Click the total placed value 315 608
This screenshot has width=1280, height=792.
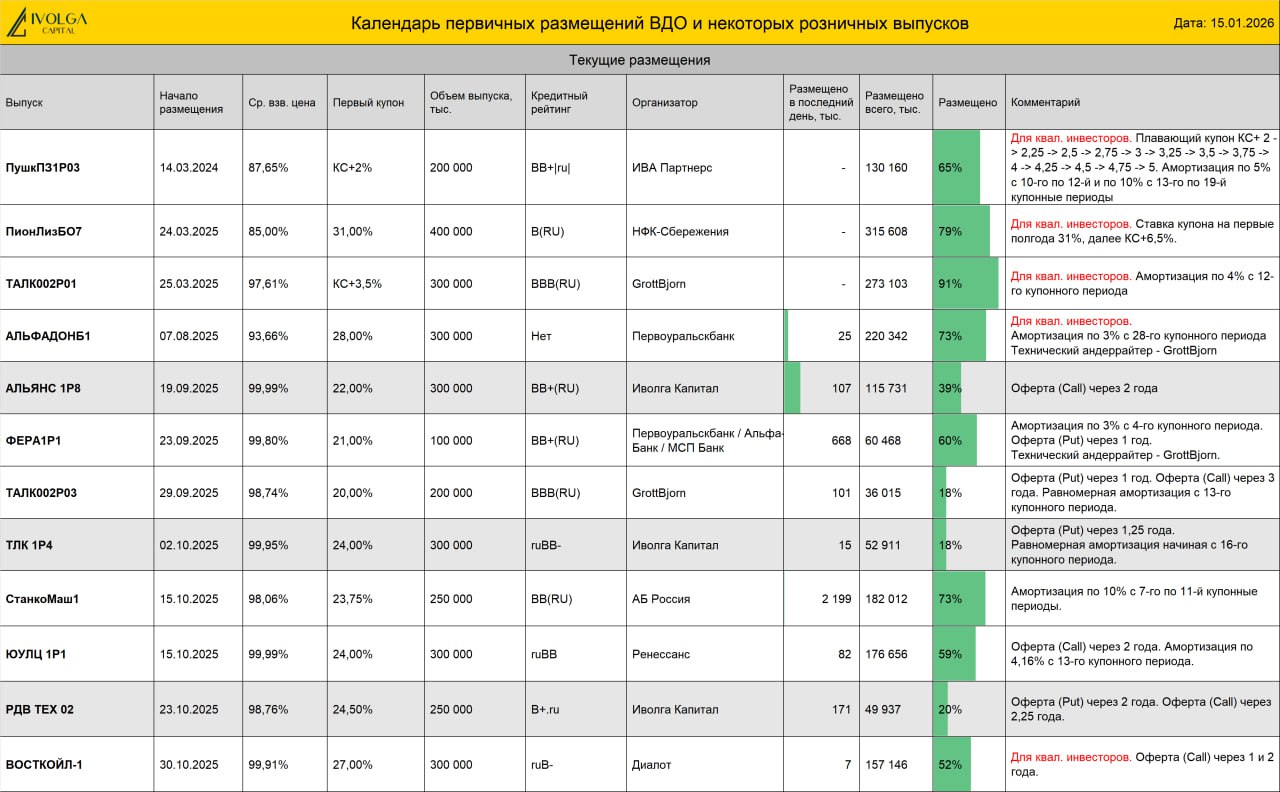886,231
